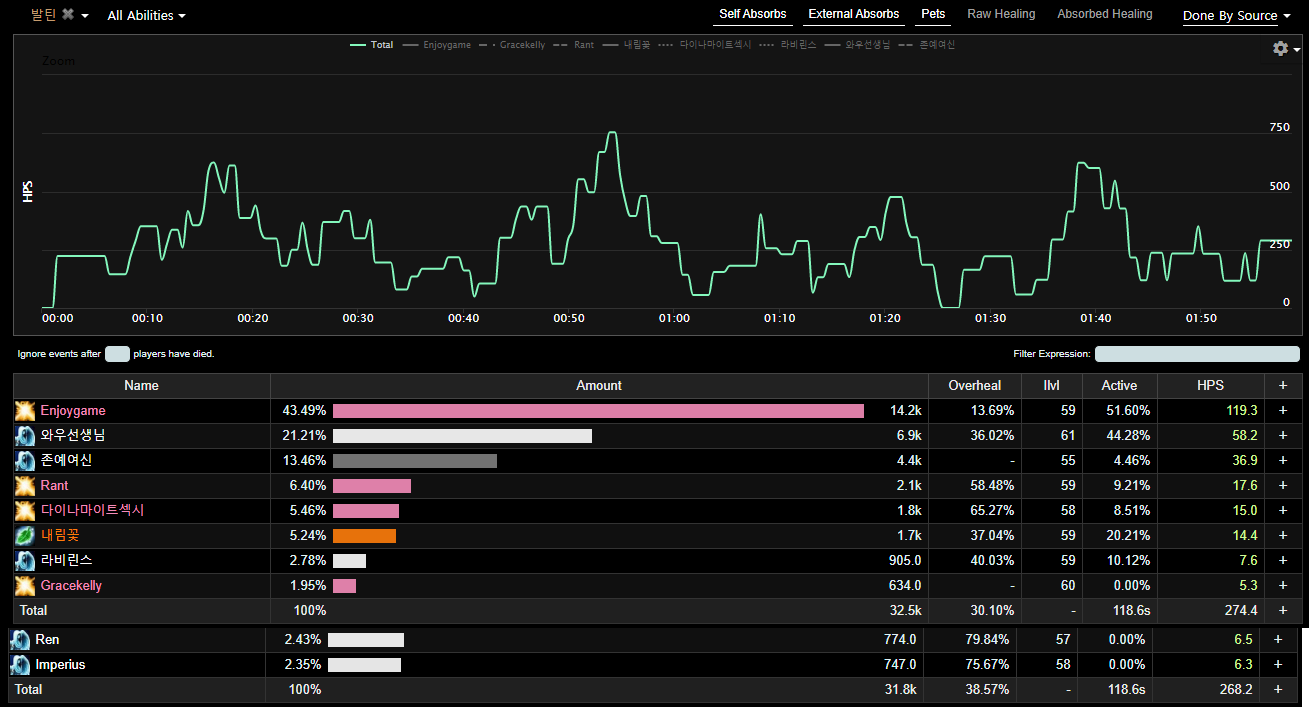Click the class icon beside Gracekelly
The image size is (1309, 707).
point(25,586)
